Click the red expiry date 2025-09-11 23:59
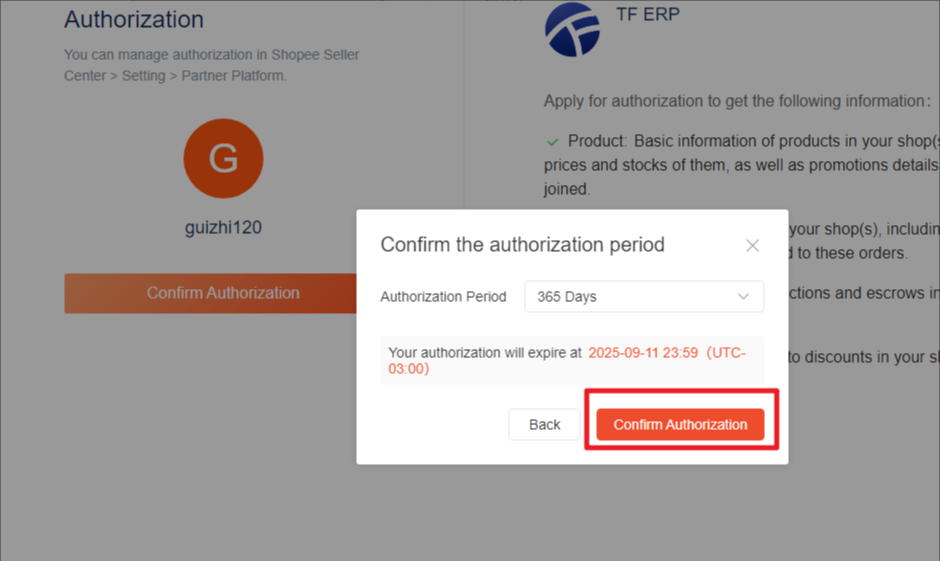Image resolution: width=940 pixels, height=561 pixels. (643, 352)
